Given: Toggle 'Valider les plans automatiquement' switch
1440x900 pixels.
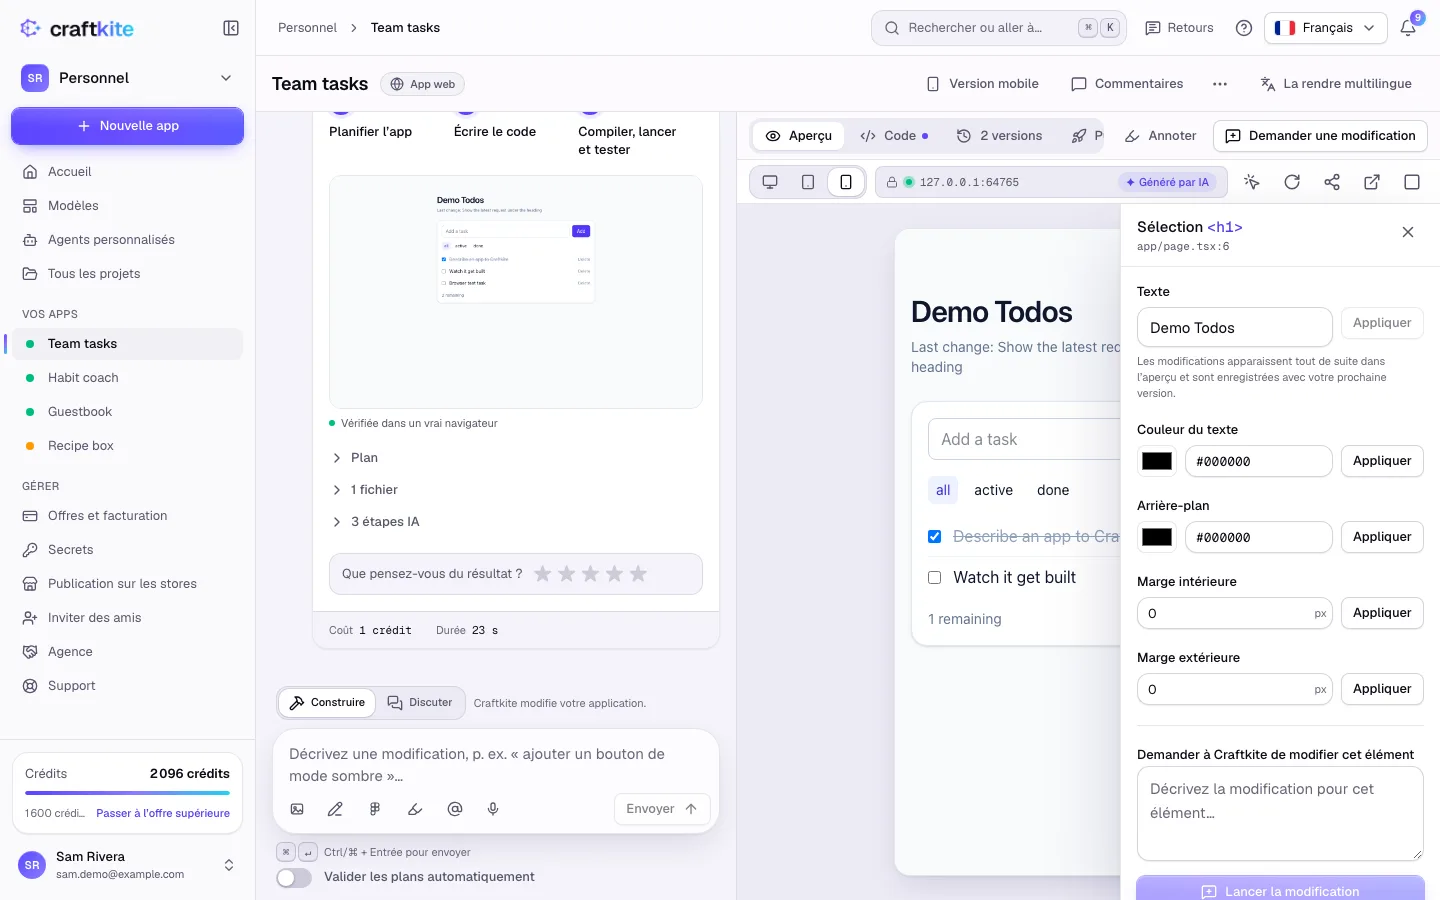Looking at the screenshot, I should (294, 877).
